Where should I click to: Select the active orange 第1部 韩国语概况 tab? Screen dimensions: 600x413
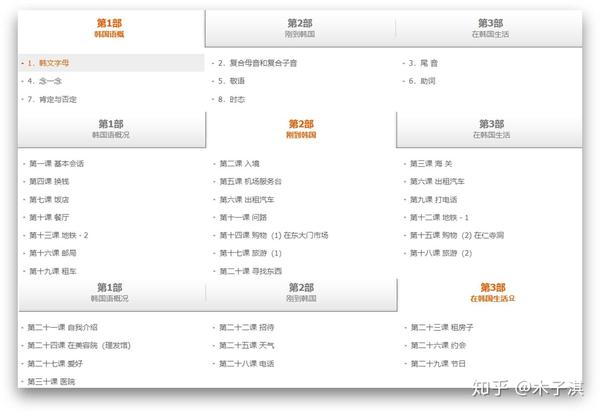click(x=111, y=29)
